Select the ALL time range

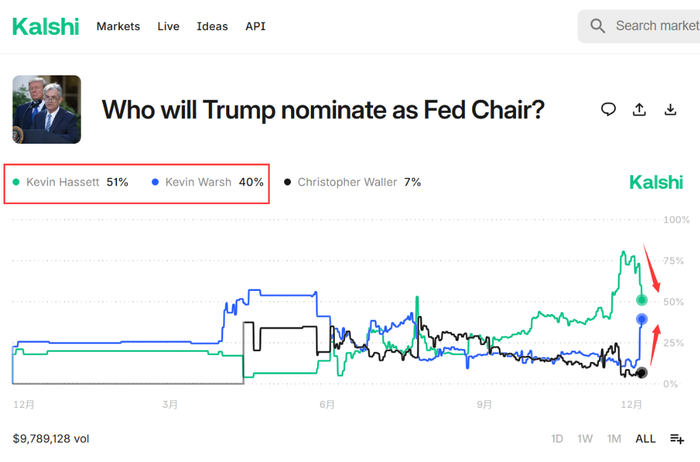(x=645, y=438)
